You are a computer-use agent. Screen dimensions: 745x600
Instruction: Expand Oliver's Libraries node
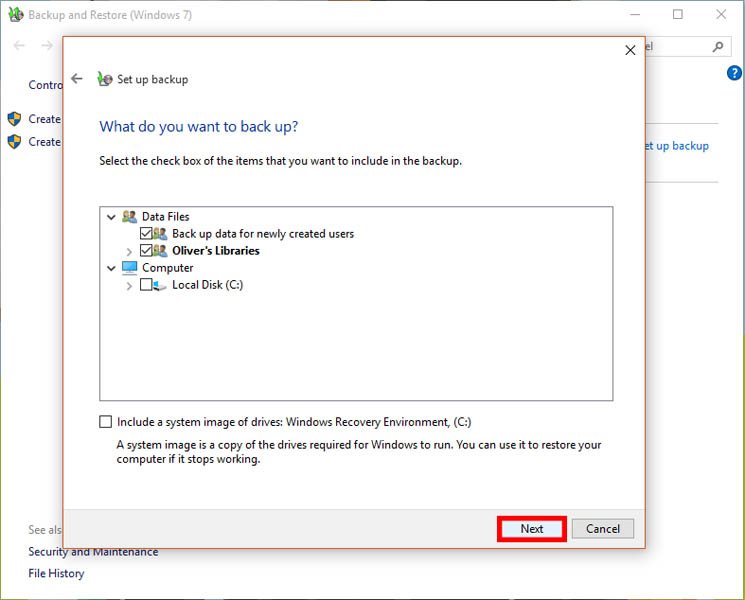click(x=129, y=251)
